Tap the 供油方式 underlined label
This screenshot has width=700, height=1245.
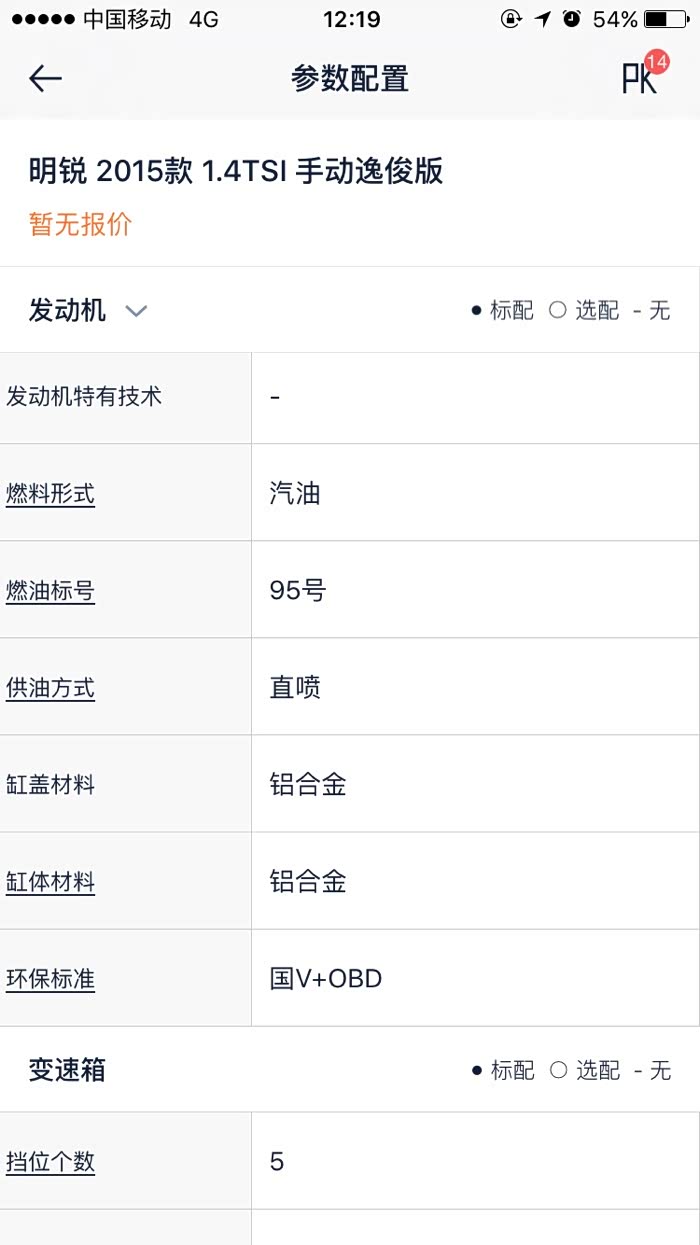pyautogui.click(x=51, y=687)
